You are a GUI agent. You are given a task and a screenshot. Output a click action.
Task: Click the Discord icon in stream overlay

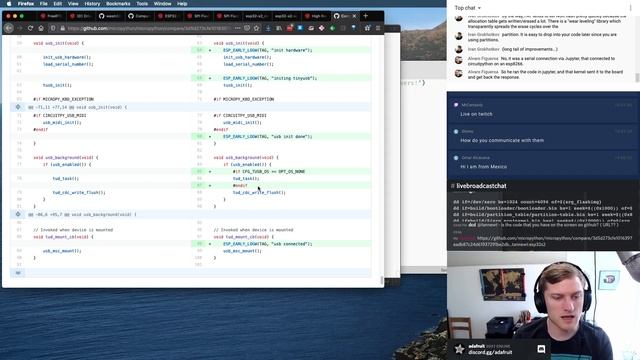tap(541, 349)
